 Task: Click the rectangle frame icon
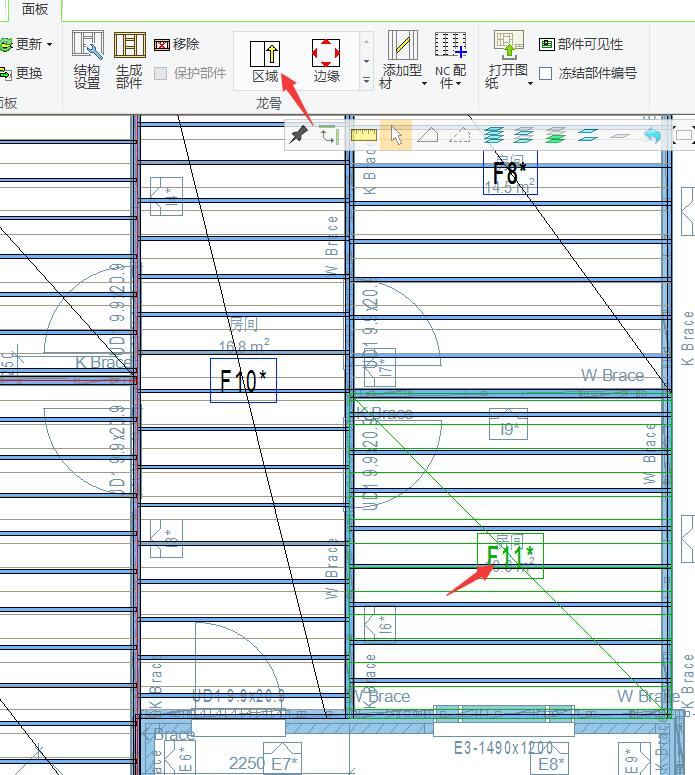[x=684, y=135]
